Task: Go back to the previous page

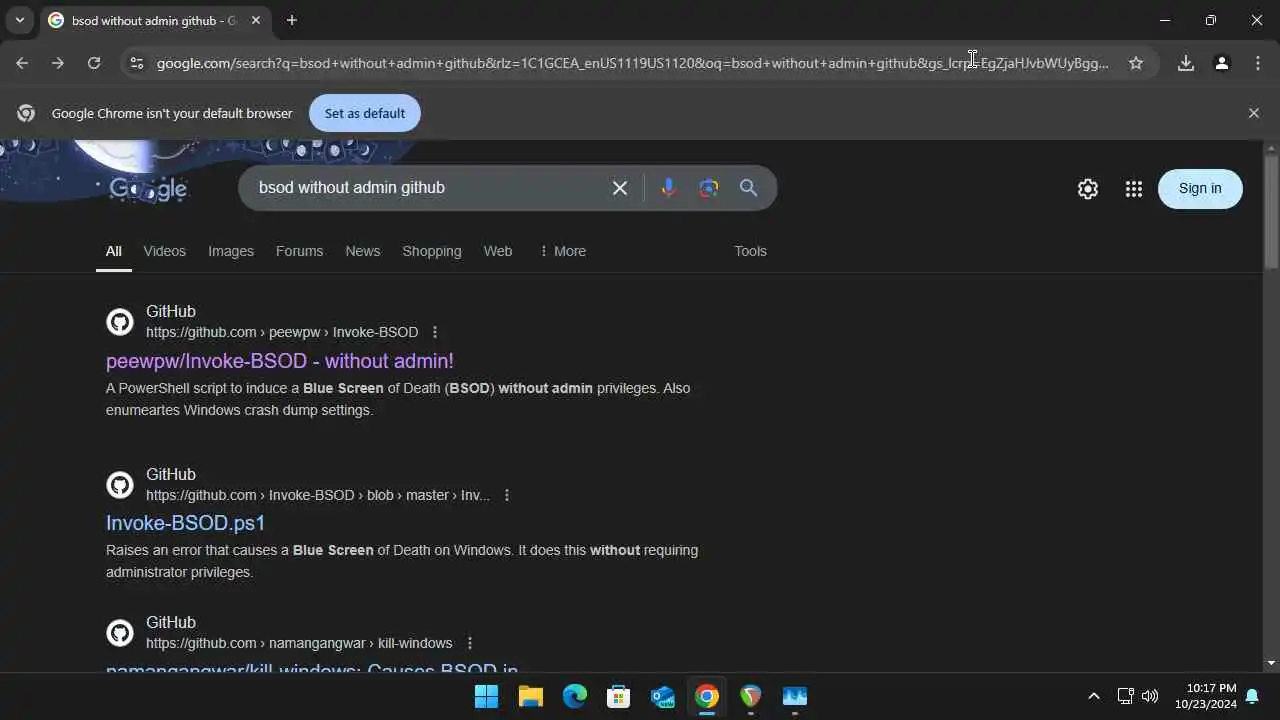Action: coord(22,63)
